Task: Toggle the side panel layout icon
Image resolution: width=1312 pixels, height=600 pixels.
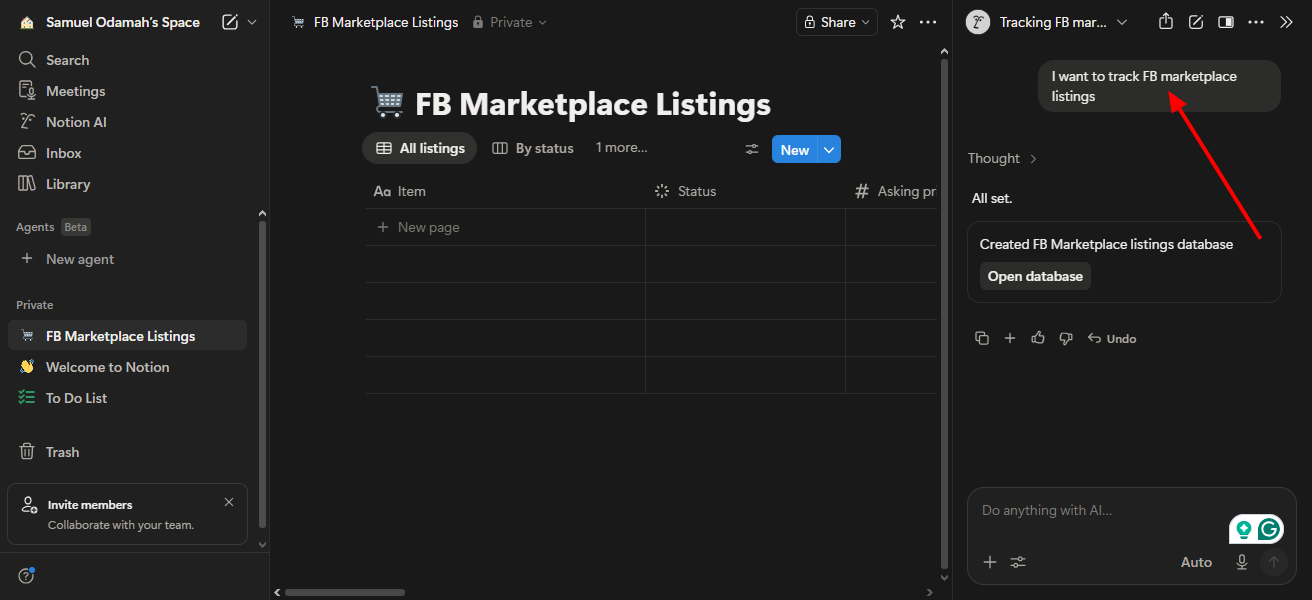Action: pyautogui.click(x=1225, y=21)
